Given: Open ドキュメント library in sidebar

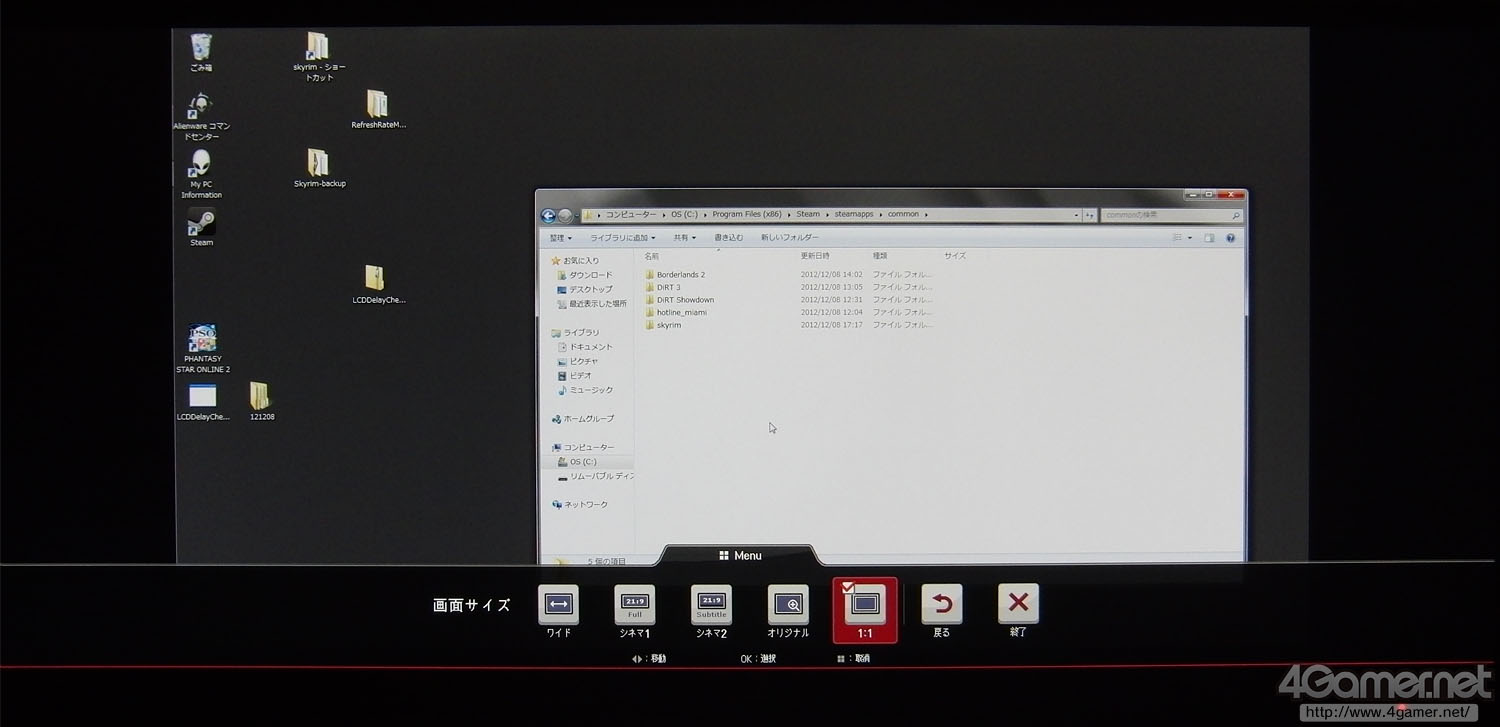Looking at the screenshot, I should tap(585, 347).
